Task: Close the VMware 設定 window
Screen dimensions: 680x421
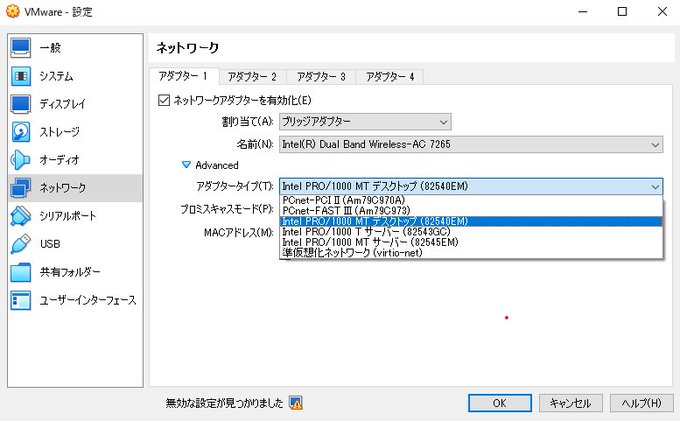Action: tap(662, 12)
